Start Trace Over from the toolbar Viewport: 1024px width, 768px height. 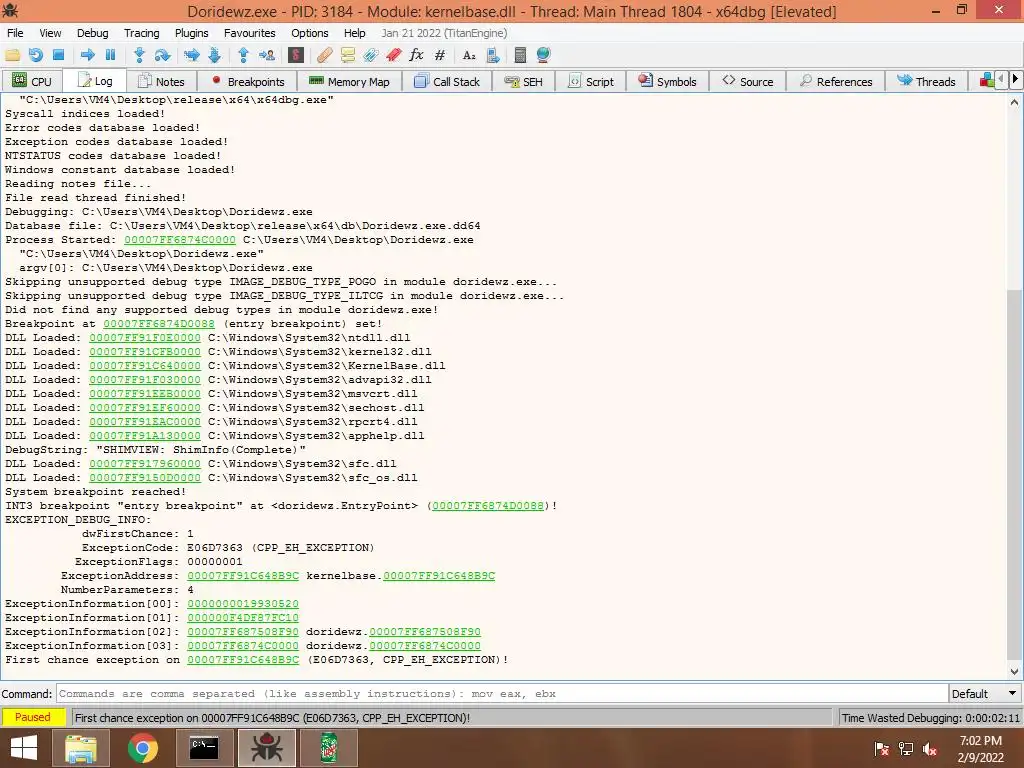(x=214, y=56)
